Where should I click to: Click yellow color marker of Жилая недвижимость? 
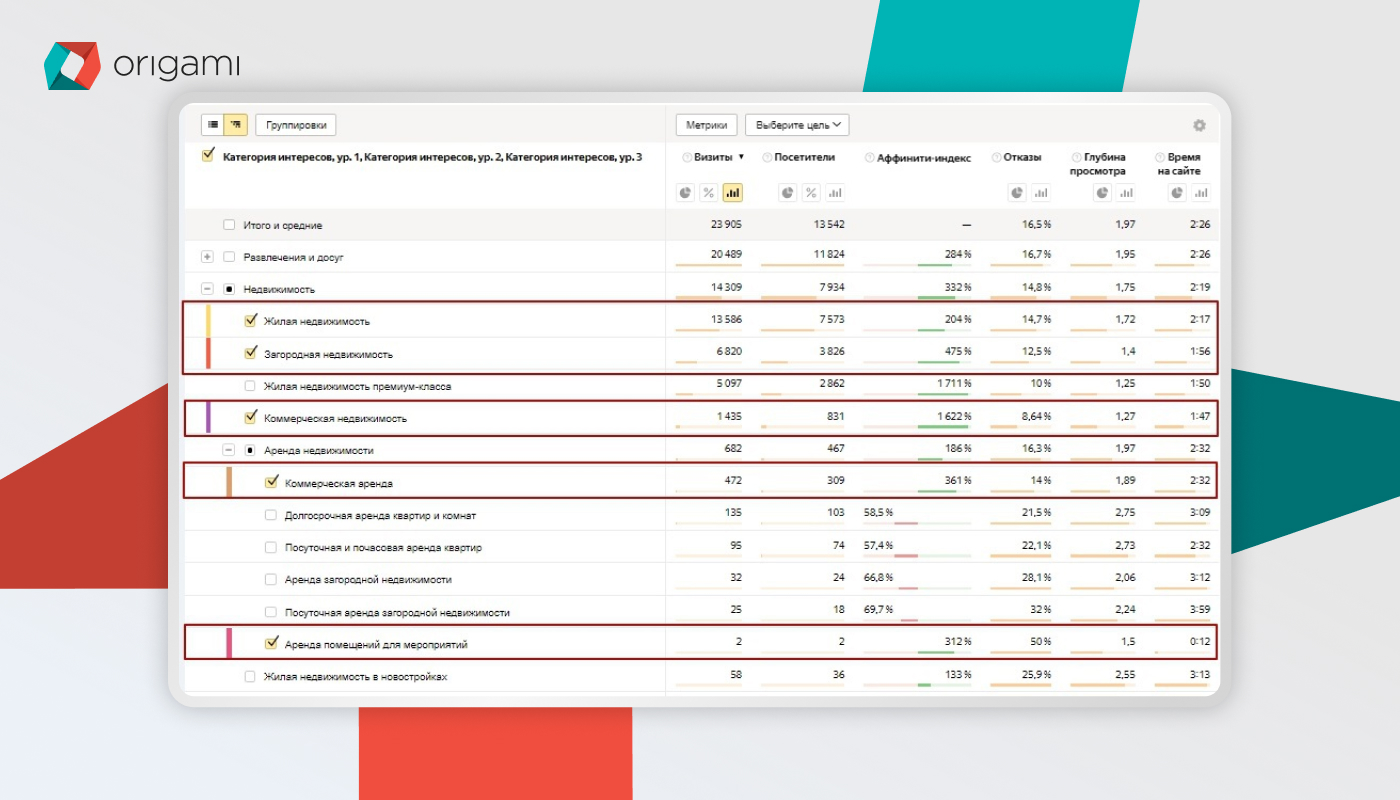point(208,321)
